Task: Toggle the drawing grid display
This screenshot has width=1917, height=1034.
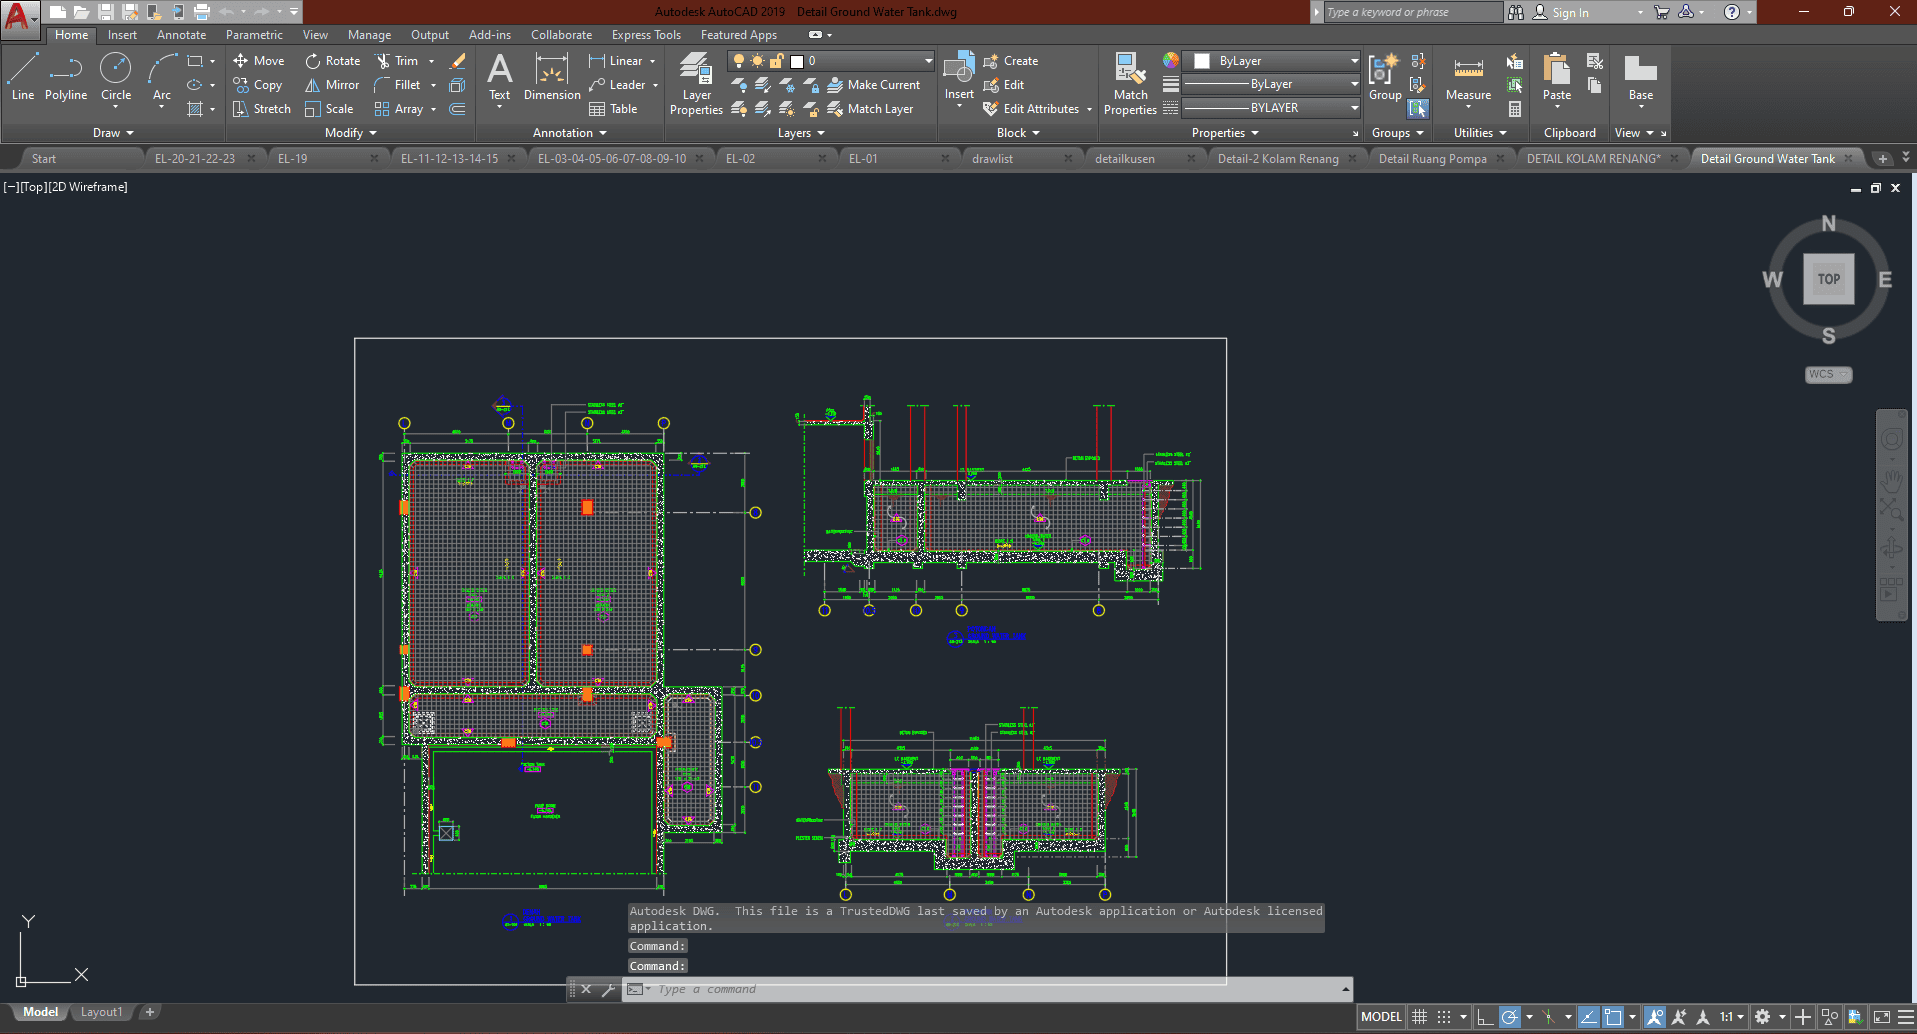Action: (x=1419, y=1017)
